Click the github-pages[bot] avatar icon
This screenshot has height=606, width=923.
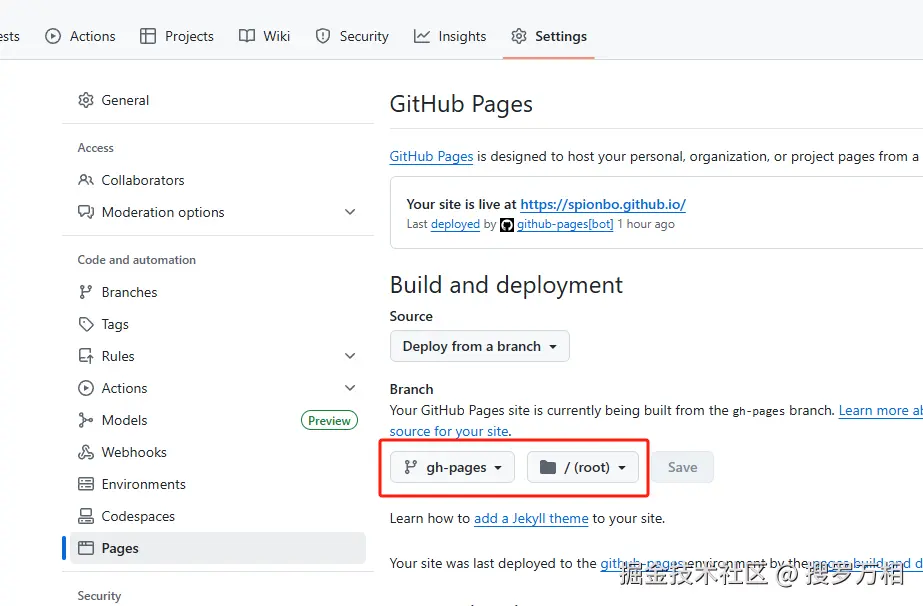[507, 225]
